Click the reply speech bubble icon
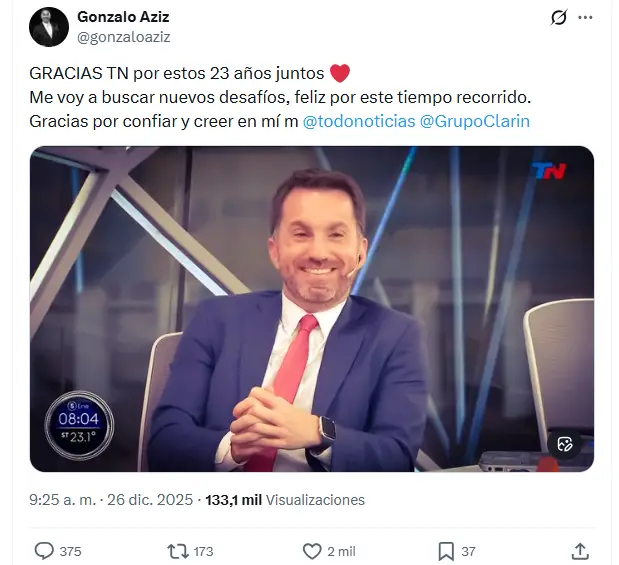The width and height of the screenshot is (619, 565). tap(44, 551)
